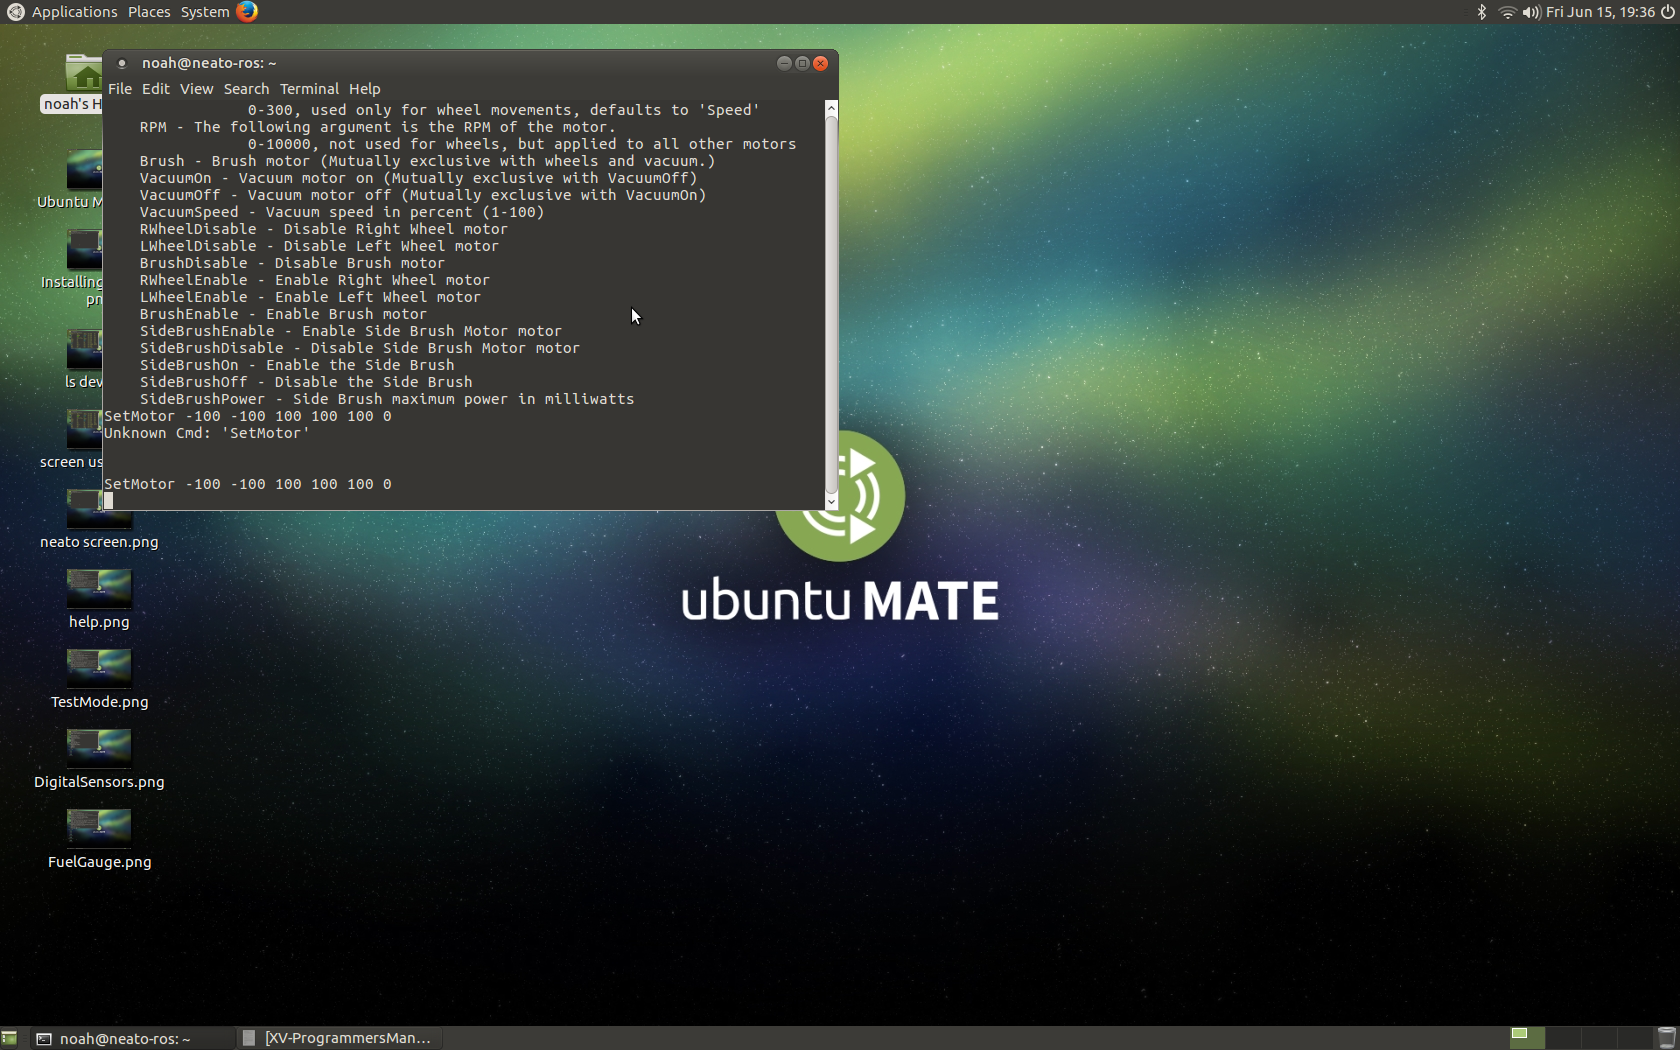
Task: Open the System menu
Action: pos(205,12)
